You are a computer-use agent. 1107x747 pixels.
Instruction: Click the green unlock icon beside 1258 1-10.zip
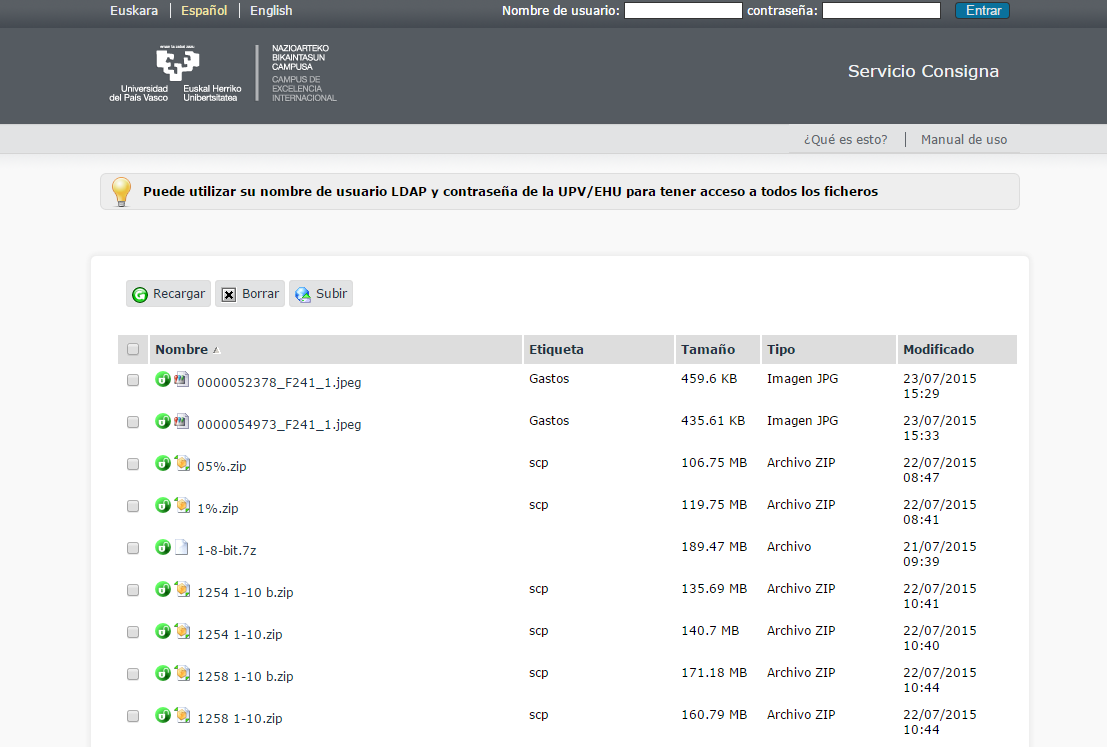162,715
